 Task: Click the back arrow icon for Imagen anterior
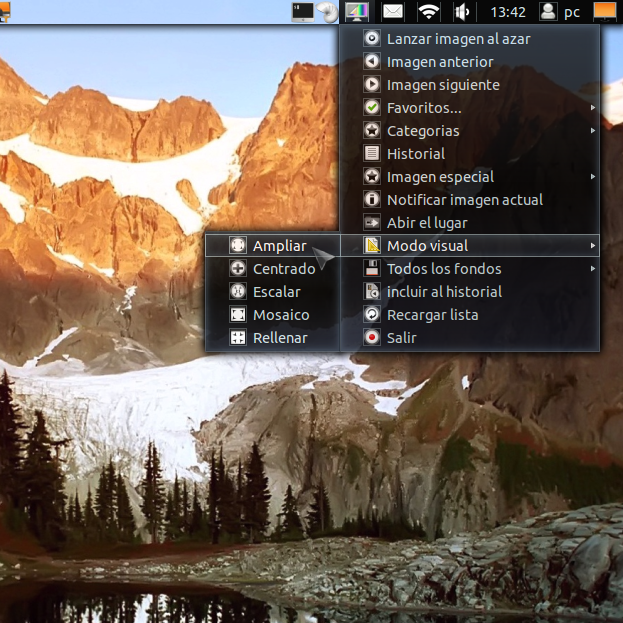[372, 62]
